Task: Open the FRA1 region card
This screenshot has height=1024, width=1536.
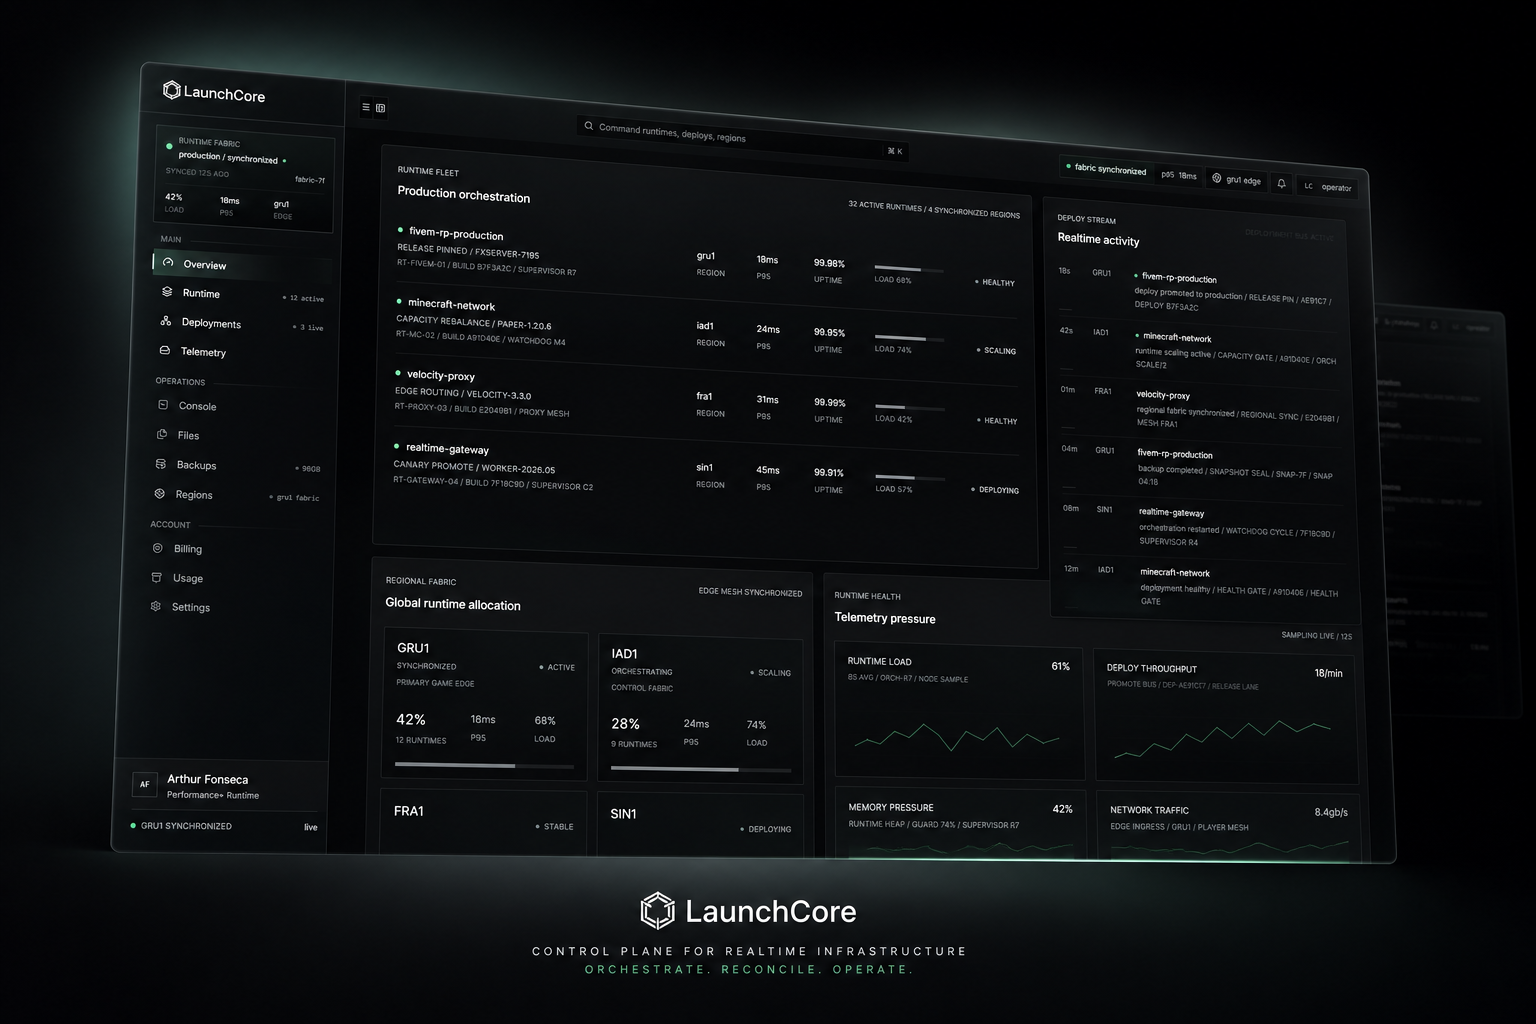Action: click(x=483, y=820)
